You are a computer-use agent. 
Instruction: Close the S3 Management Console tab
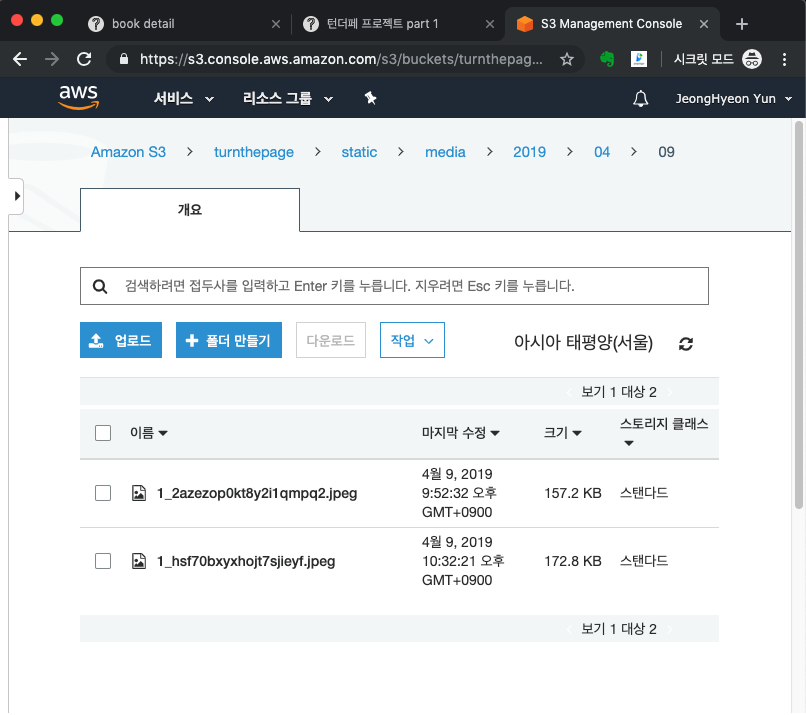pyautogui.click(x=704, y=24)
